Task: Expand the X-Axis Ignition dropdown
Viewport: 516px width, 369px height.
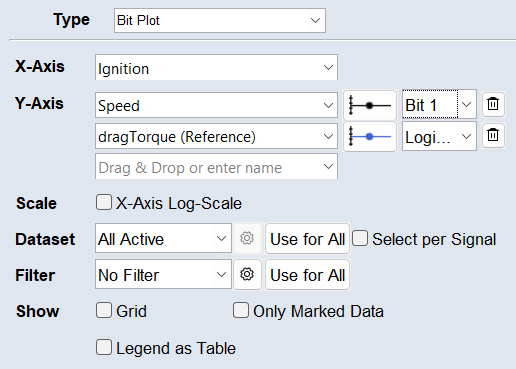Action: (x=216, y=68)
